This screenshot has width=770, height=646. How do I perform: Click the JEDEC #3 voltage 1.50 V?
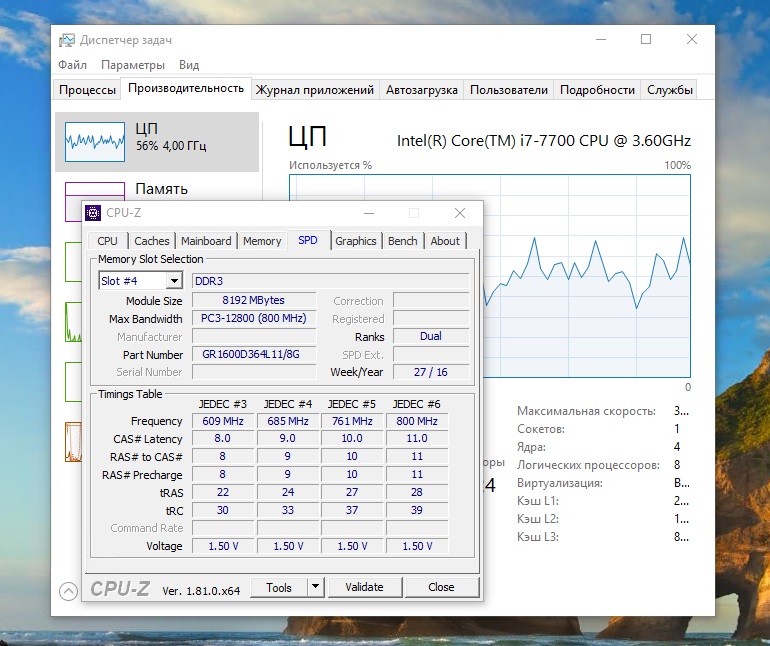(223, 546)
